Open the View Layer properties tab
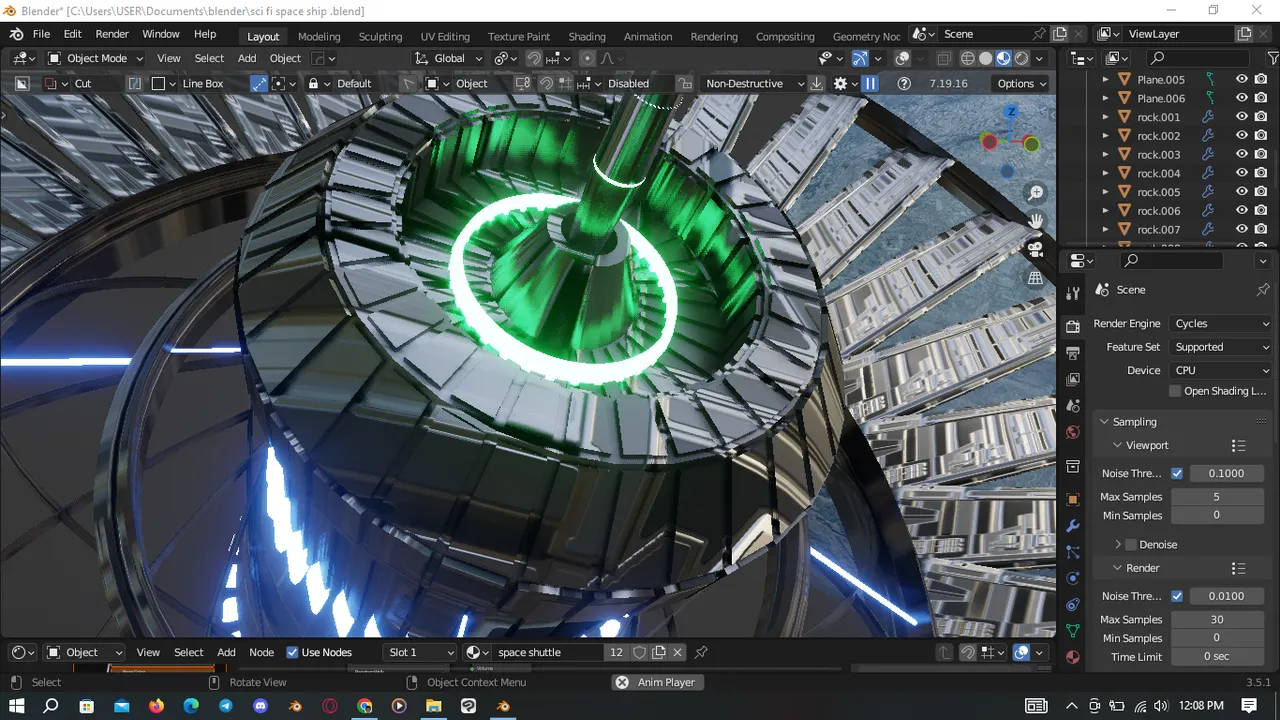 [1073, 379]
